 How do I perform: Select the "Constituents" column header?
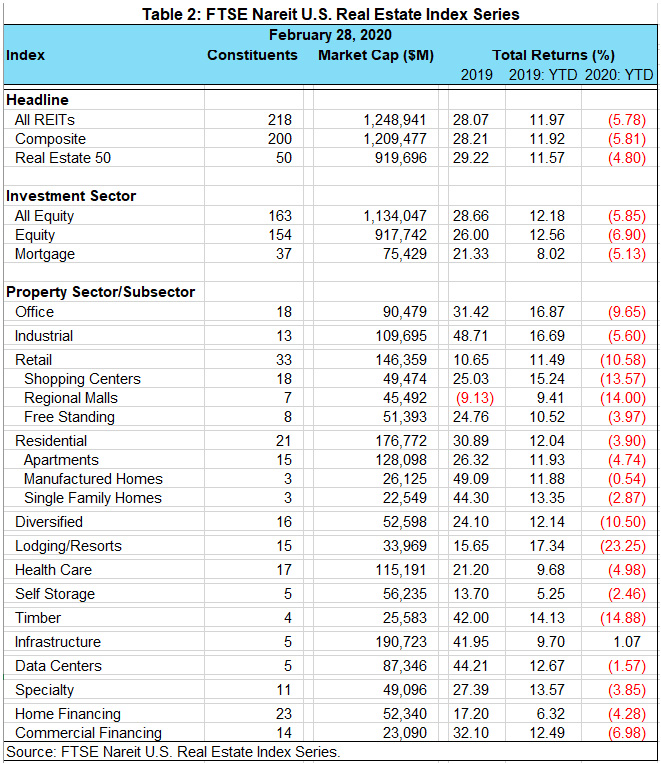click(252, 55)
